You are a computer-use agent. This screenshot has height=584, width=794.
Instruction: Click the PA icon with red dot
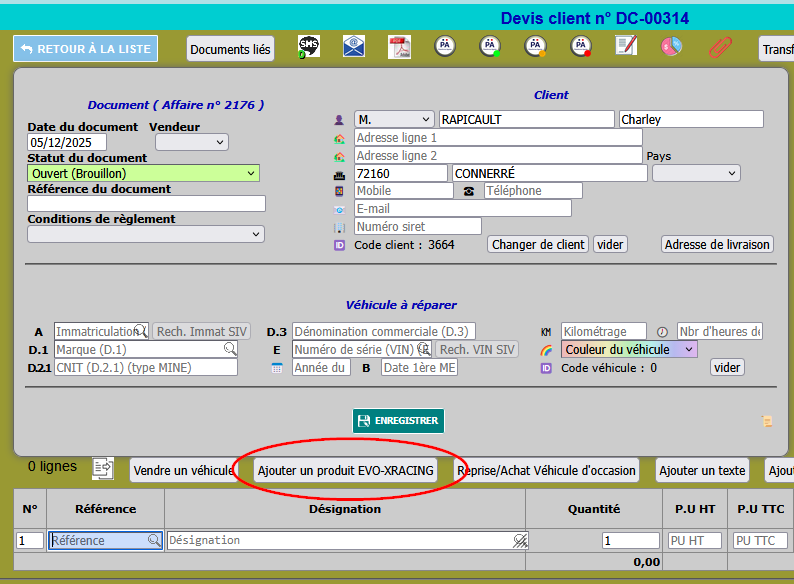click(x=581, y=47)
